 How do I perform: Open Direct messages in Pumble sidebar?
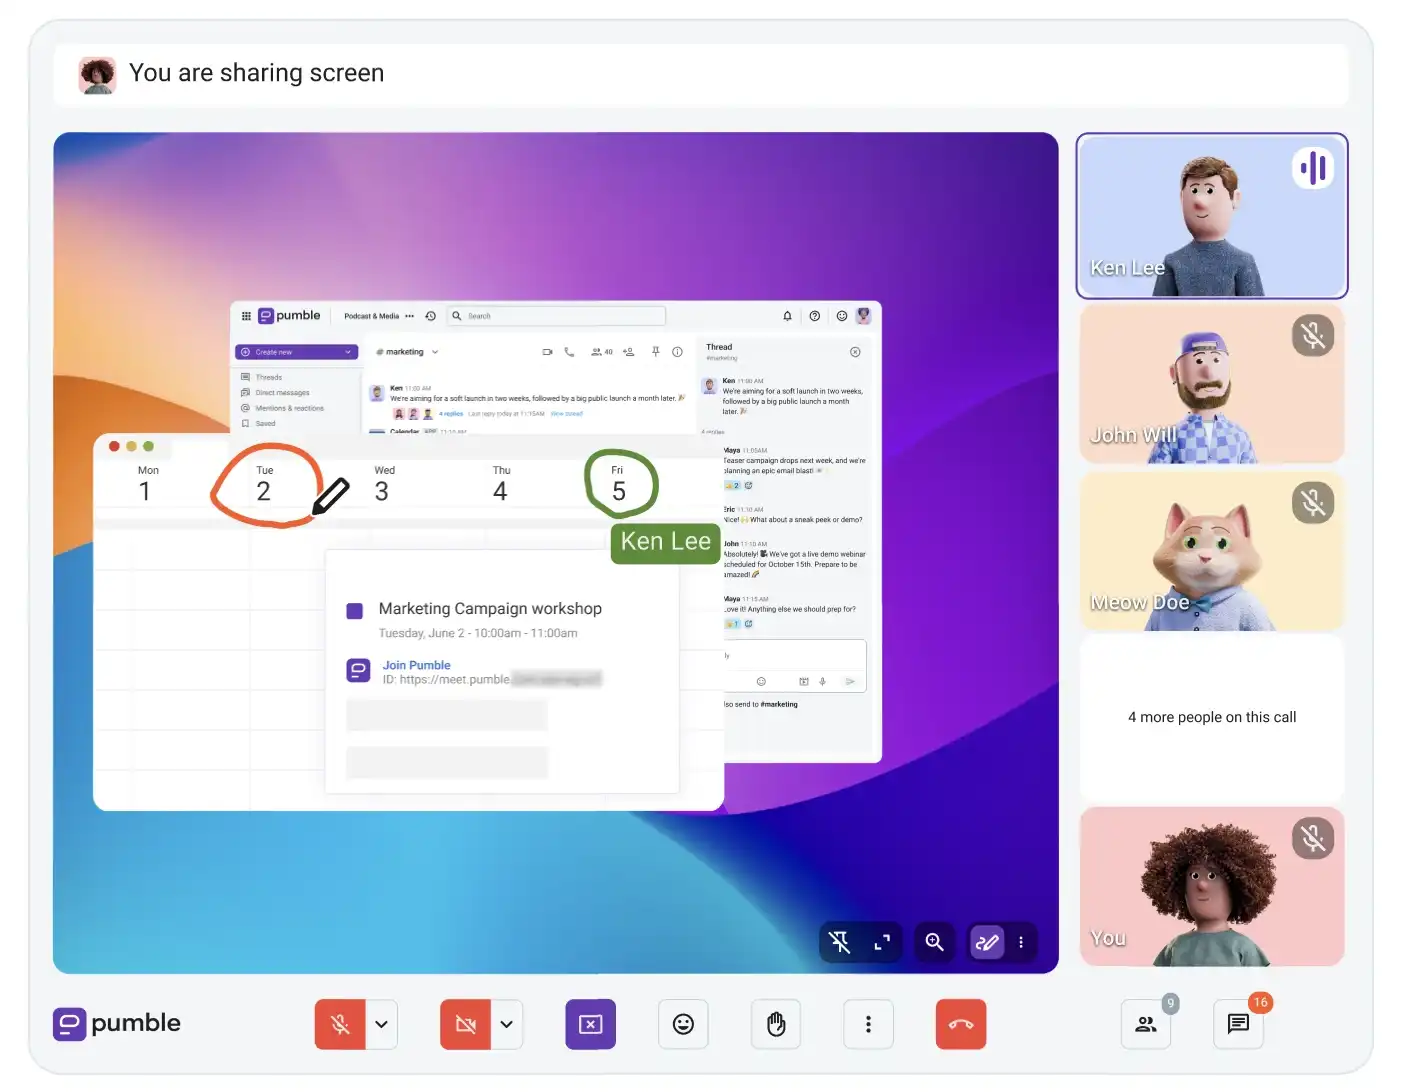282,393
